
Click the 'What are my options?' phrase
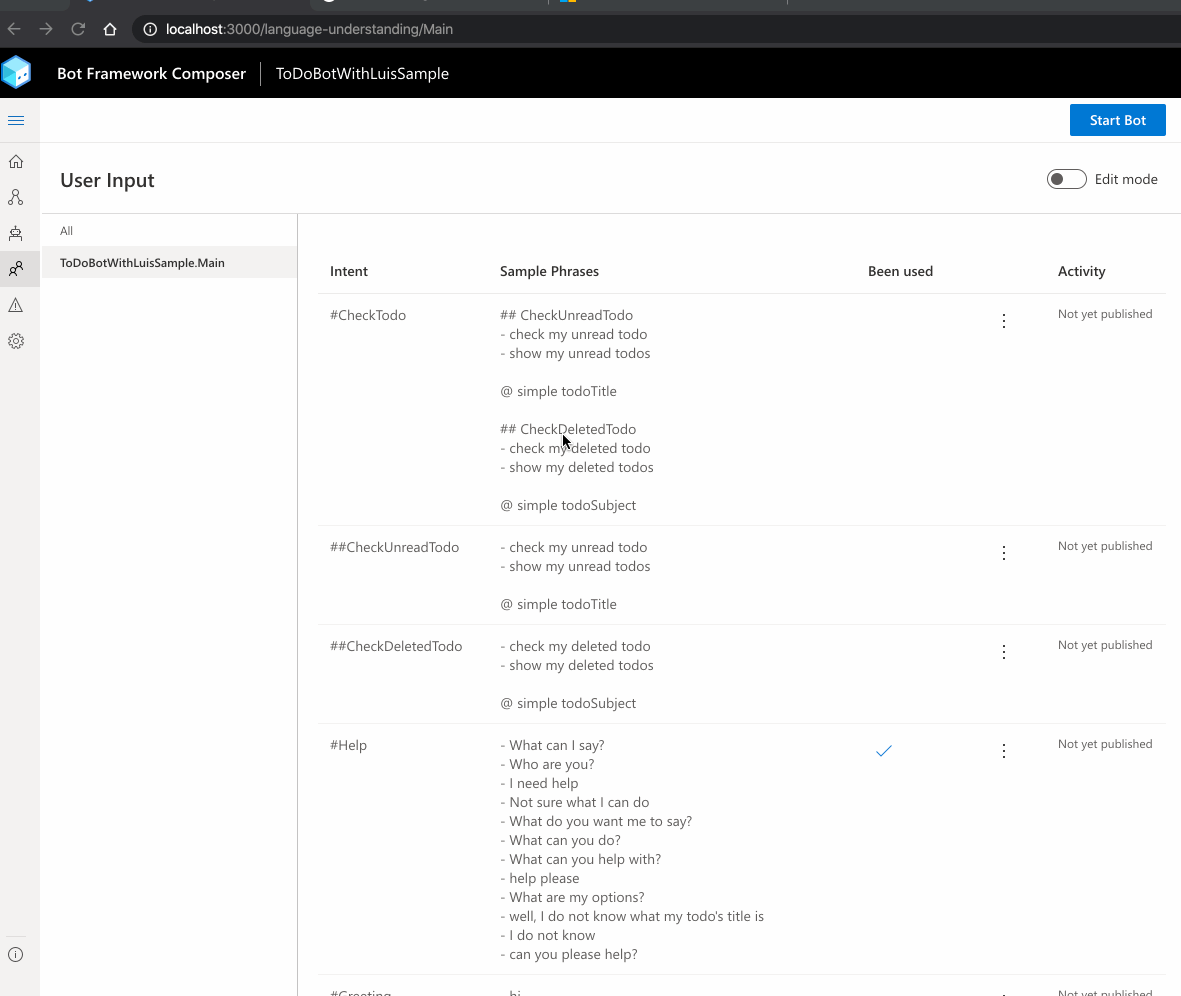pos(577,897)
